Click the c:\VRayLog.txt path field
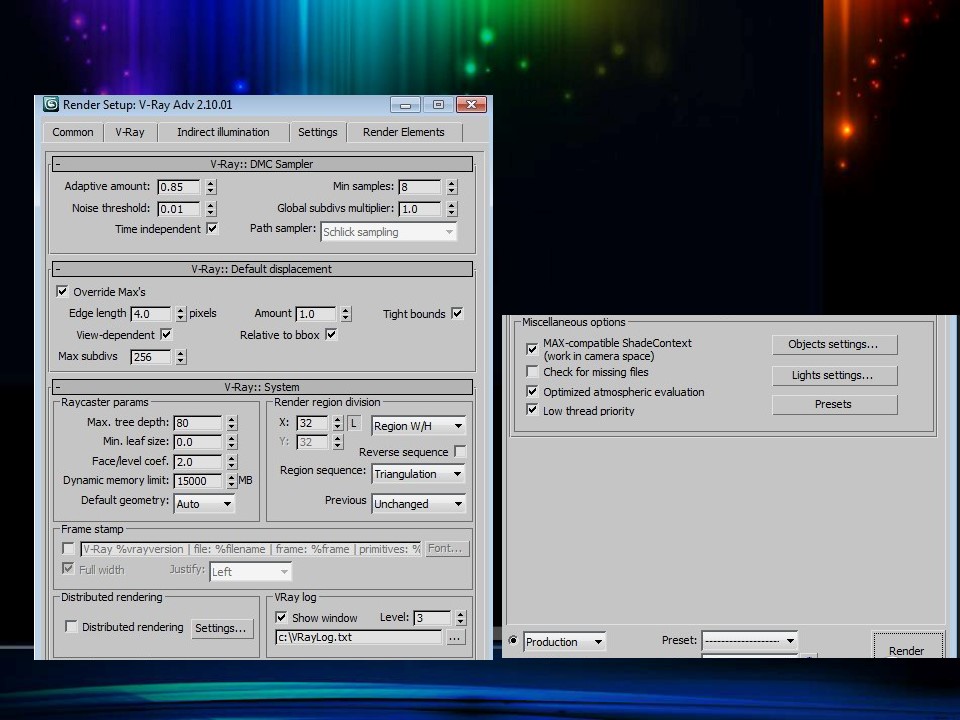The width and height of the screenshot is (960, 720). click(359, 637)
